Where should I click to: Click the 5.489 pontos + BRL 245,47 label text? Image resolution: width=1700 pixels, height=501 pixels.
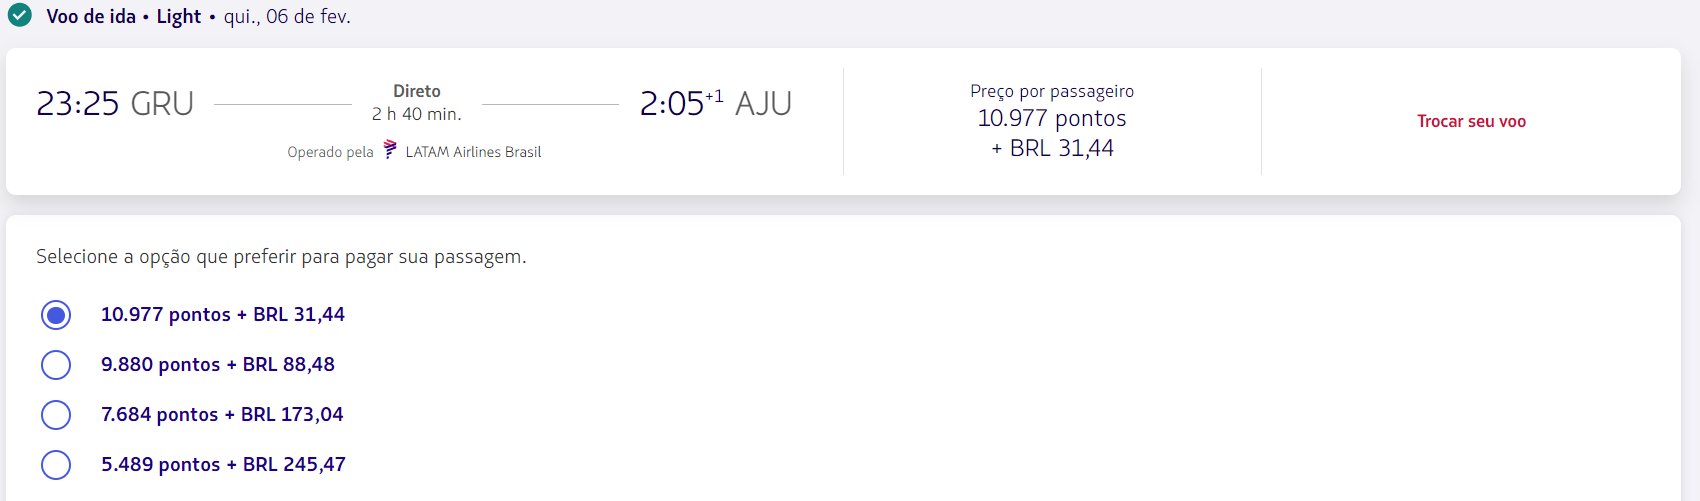pyautogui.click(x=223, y=464)
